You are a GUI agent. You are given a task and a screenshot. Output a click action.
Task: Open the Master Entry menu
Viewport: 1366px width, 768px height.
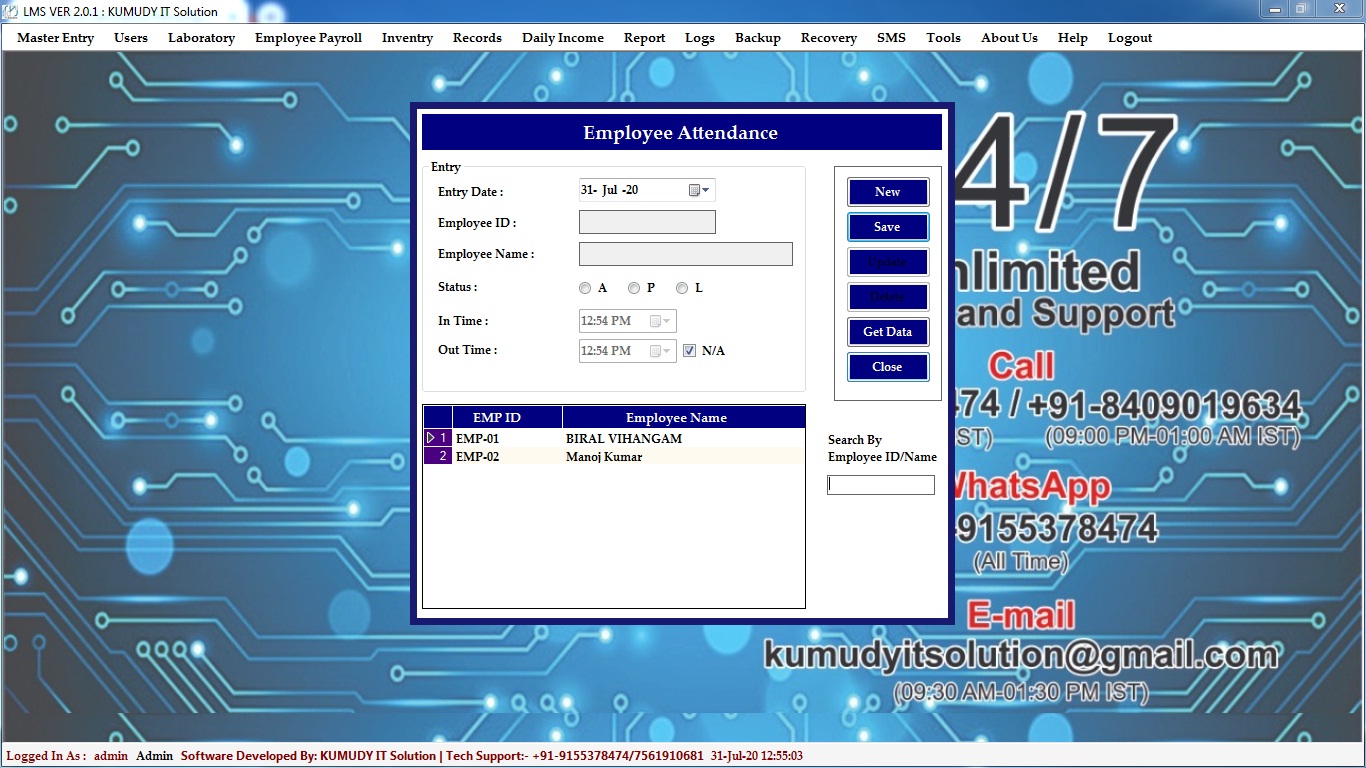tap(56, 38)
